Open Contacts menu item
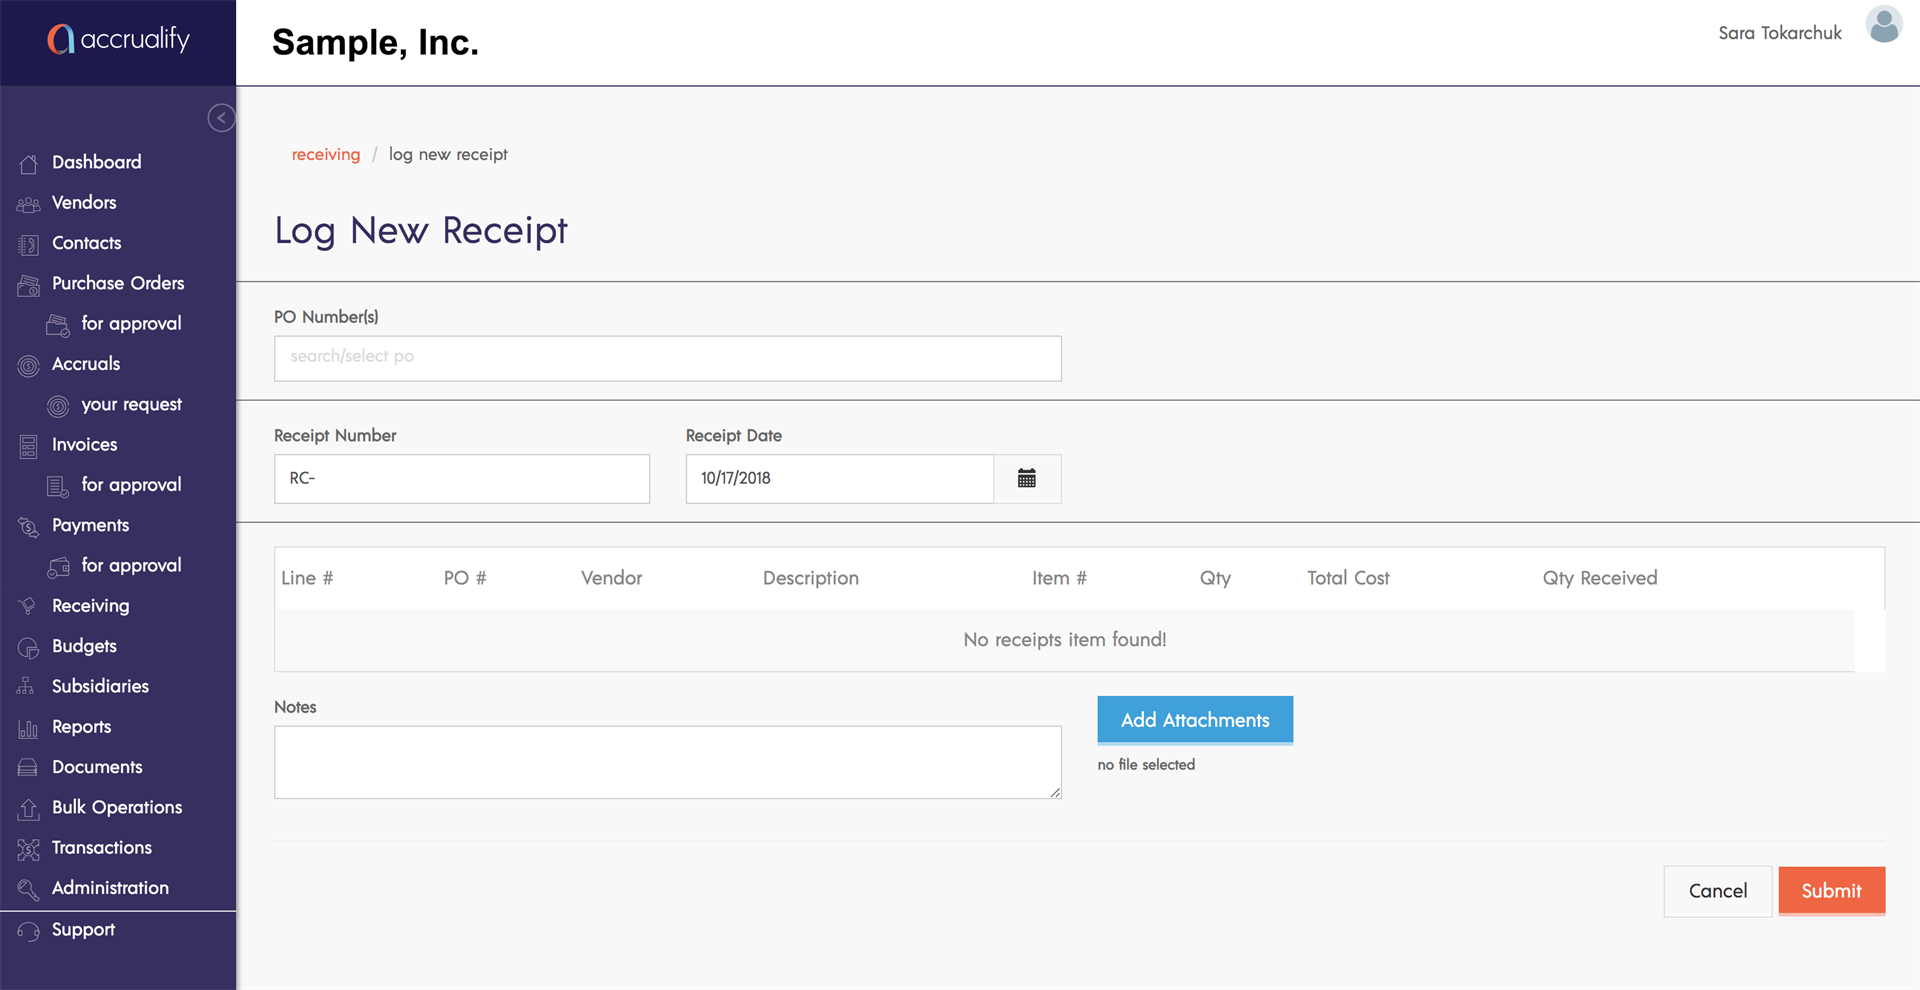Viewport: 1920px width, 990px height. tap(87, 243)
